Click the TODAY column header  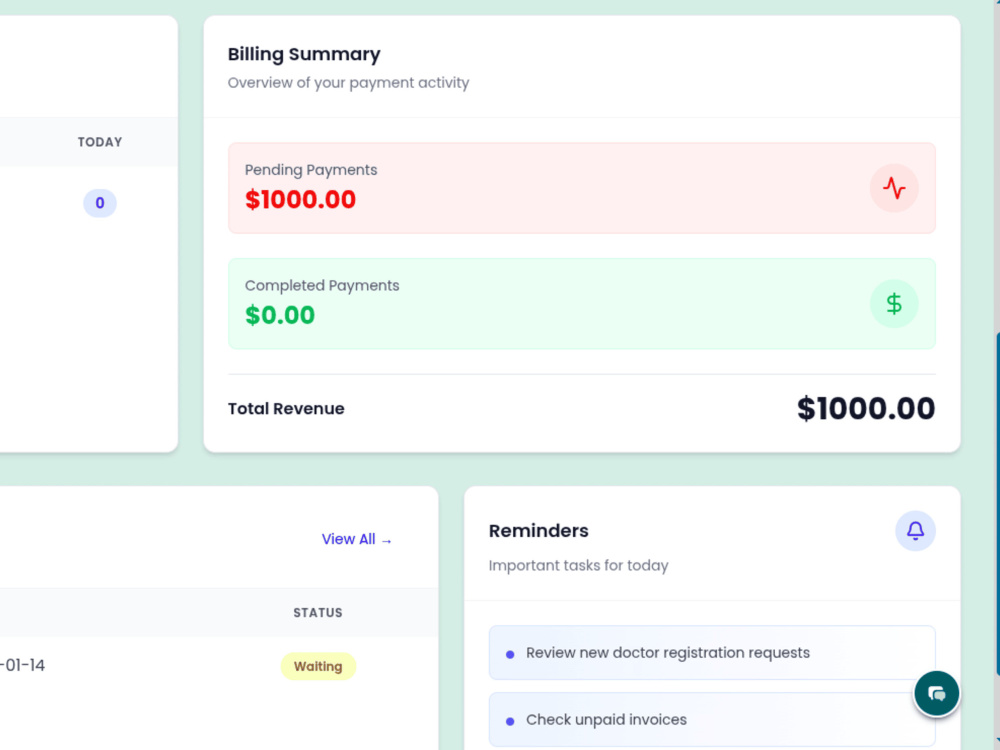click(100, 142)
